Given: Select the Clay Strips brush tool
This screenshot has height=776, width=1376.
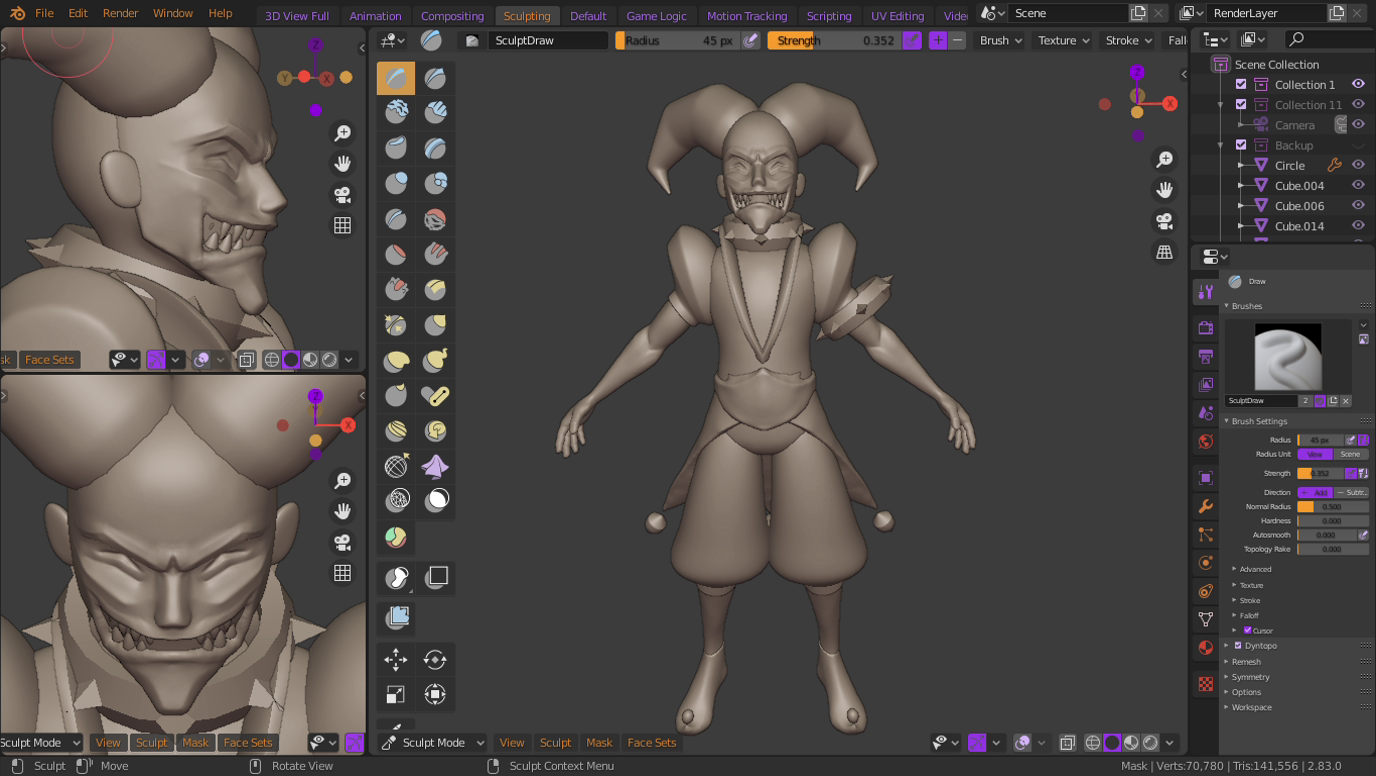Looking at the screenshot, I should [x=435, y=112].
